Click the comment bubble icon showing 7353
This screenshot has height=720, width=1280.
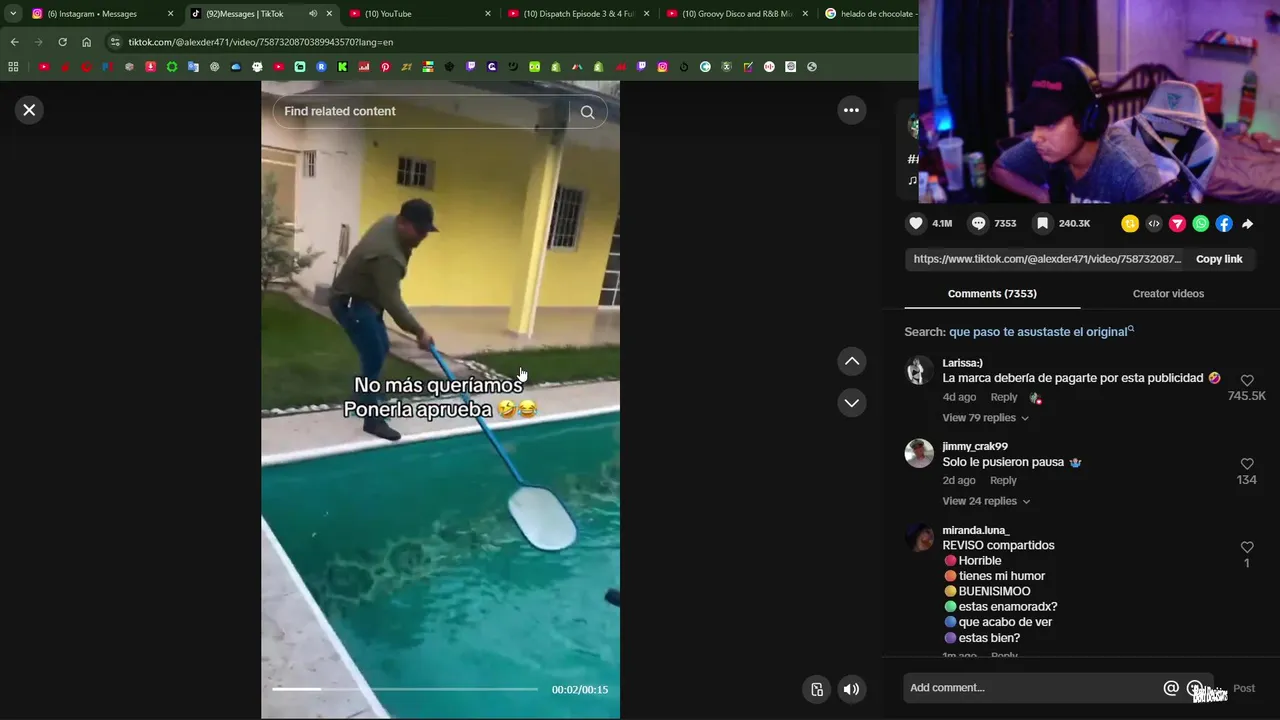(x=979, y=223)
